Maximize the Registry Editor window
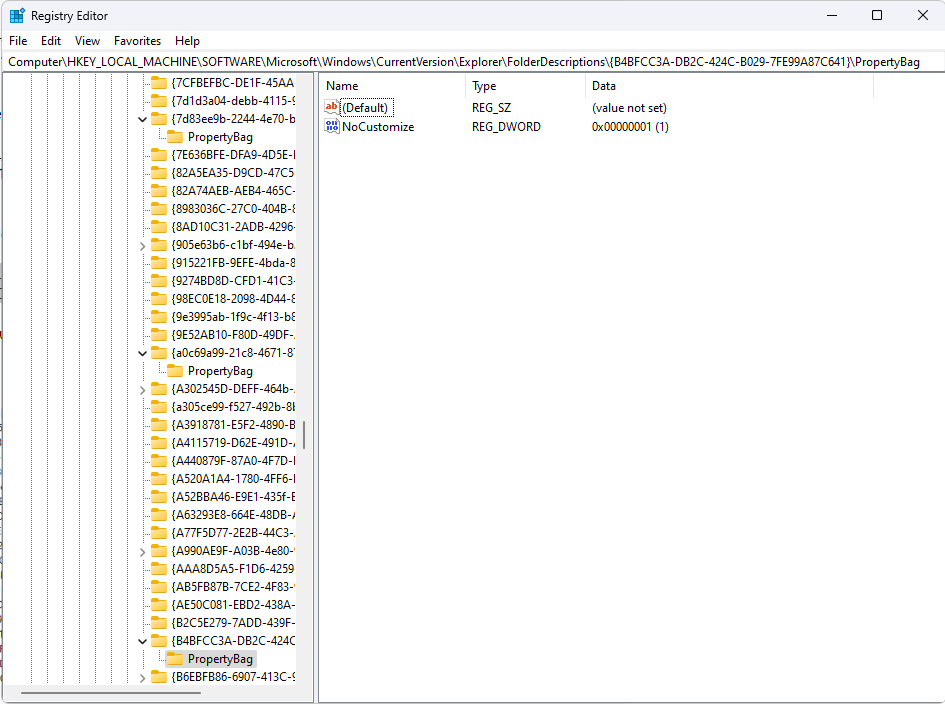The width and height of the screenshot is (945, 704). [878, 15]
